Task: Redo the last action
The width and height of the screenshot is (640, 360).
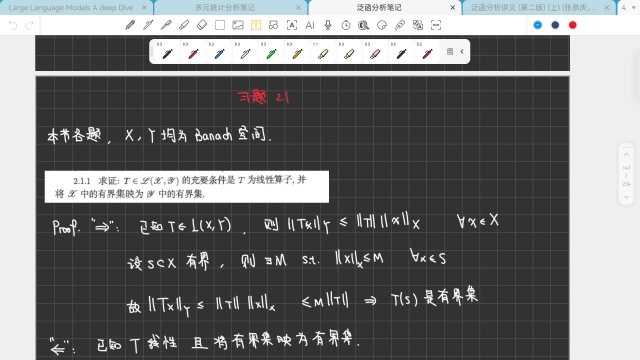Action: (x=29, y=26)
